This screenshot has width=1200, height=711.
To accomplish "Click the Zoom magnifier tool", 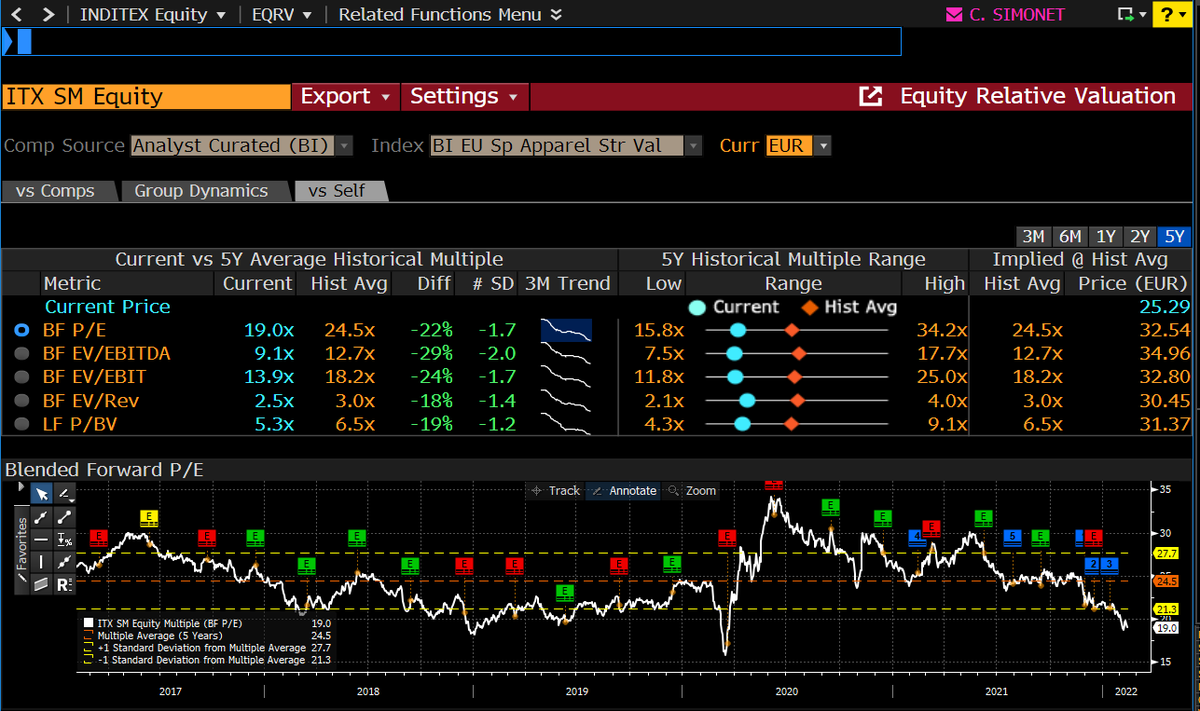I will 692,490.
